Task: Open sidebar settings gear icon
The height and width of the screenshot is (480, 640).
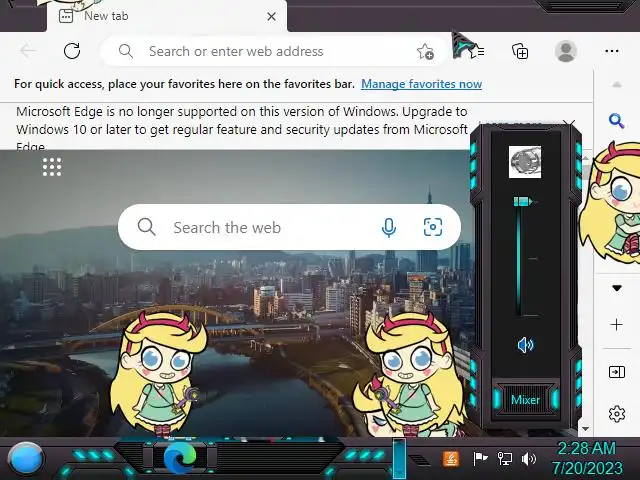Action: 616,414
